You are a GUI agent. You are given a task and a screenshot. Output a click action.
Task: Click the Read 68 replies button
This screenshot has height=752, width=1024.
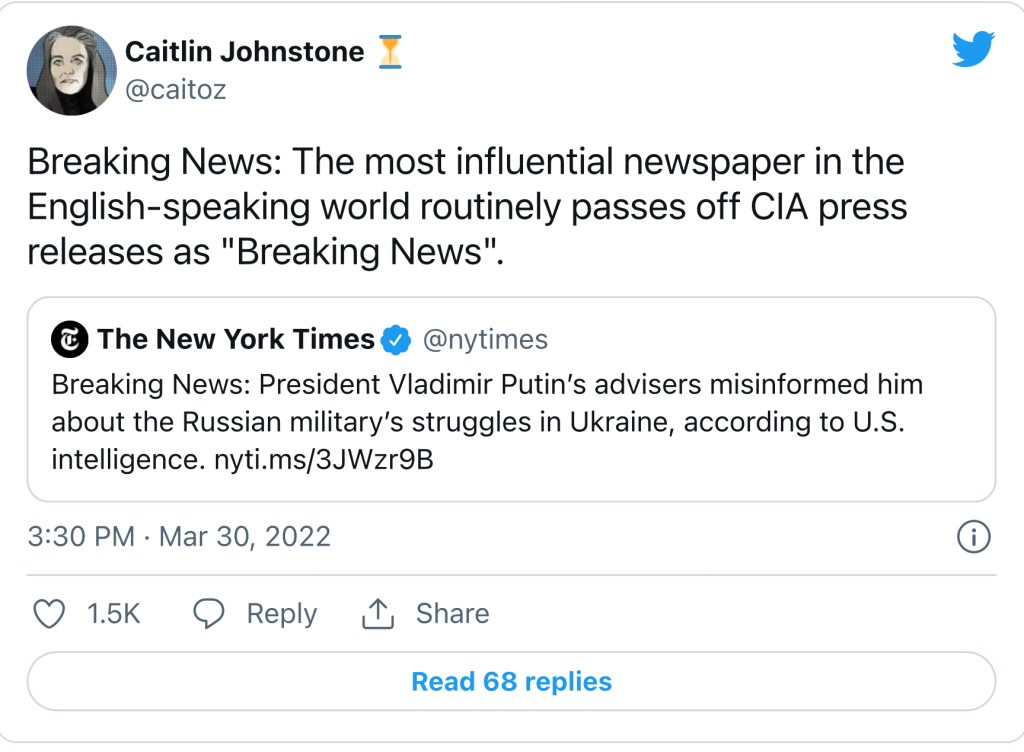(511, 682)
